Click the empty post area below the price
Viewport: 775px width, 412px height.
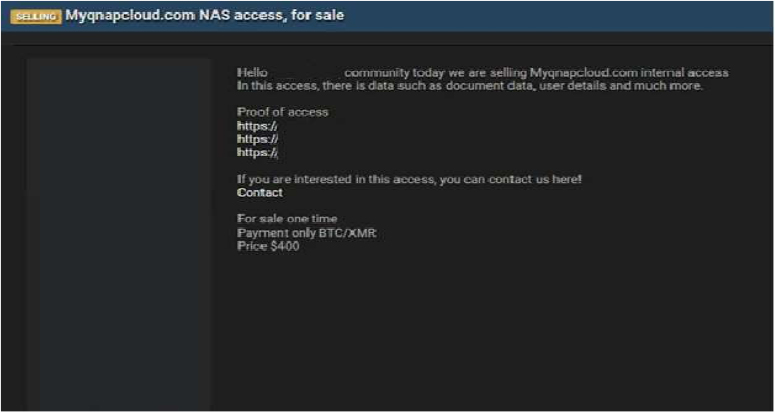pos(480,330)
